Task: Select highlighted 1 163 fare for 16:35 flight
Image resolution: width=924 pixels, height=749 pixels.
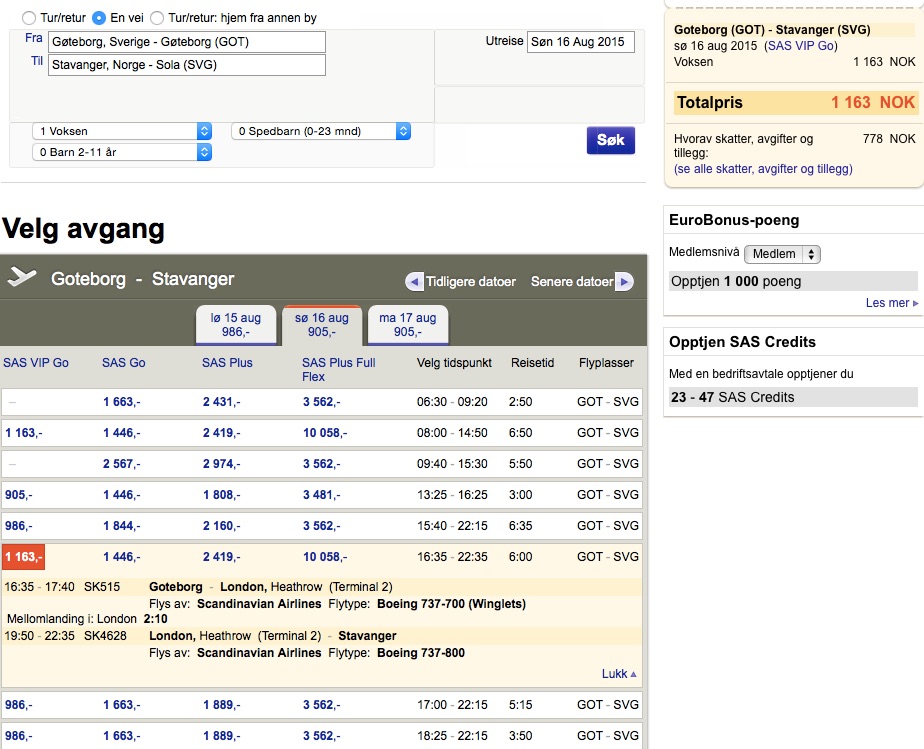Action: point(23,557)
